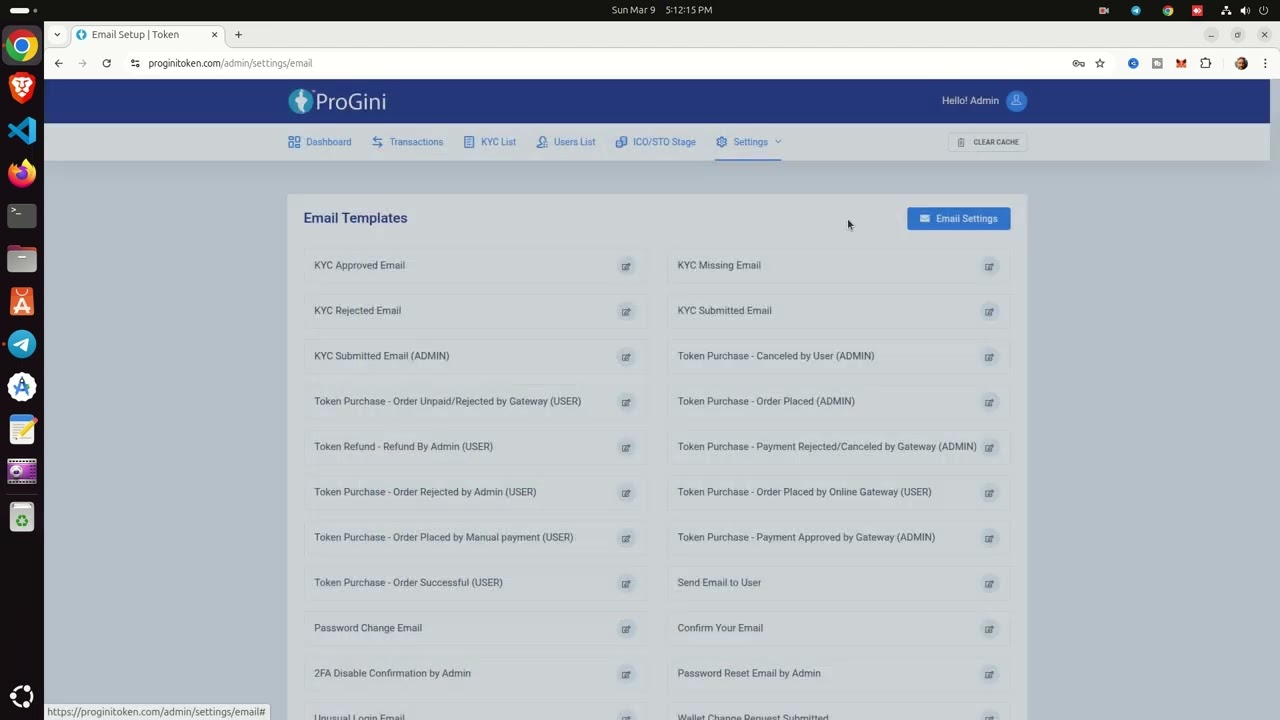Open a new browser tab
This screenshot has height=720, width=1280.
[238, 34]
